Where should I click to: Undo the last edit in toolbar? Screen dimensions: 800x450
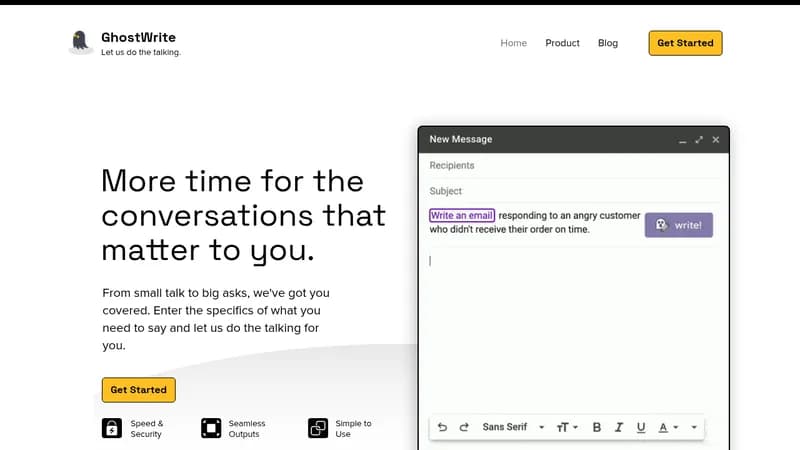[x=442, y=427]
